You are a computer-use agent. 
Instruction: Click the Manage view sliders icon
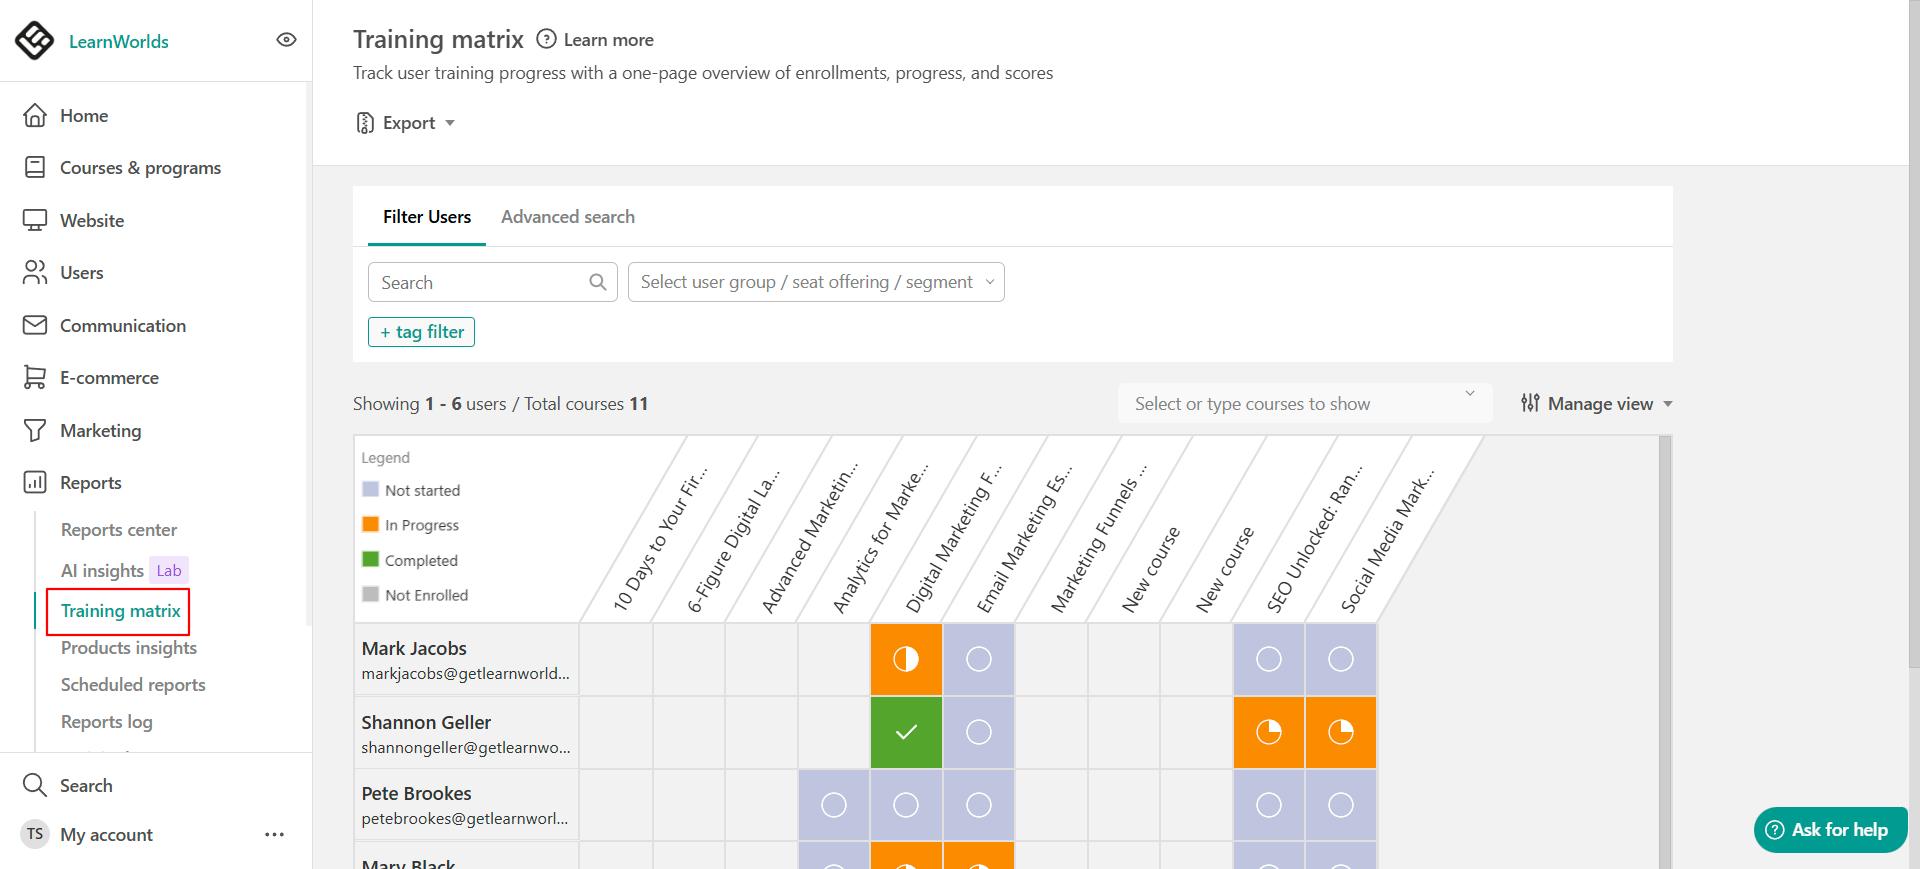[x=1530, y=403]
